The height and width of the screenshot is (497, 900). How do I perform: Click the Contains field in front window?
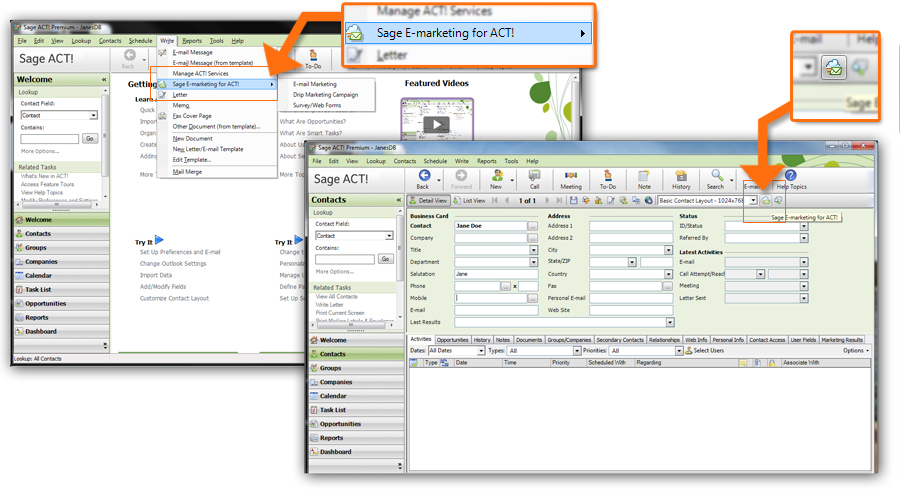coord(344,259)
